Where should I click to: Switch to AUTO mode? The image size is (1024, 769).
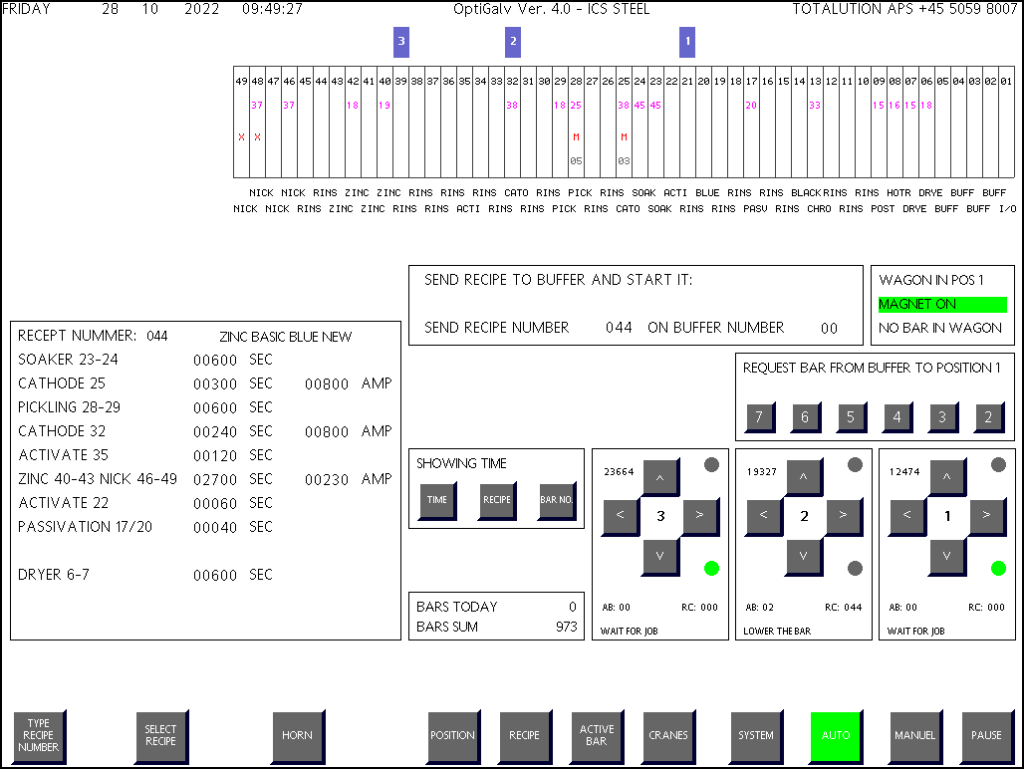tap(836, 736)
